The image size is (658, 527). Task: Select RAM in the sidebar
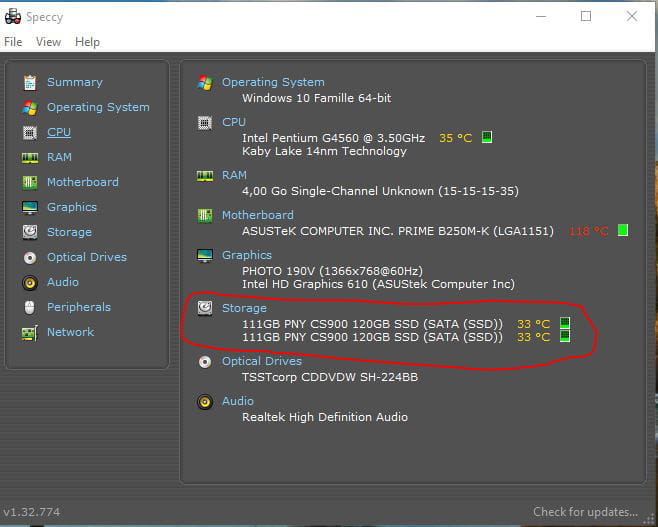point(59,157)
